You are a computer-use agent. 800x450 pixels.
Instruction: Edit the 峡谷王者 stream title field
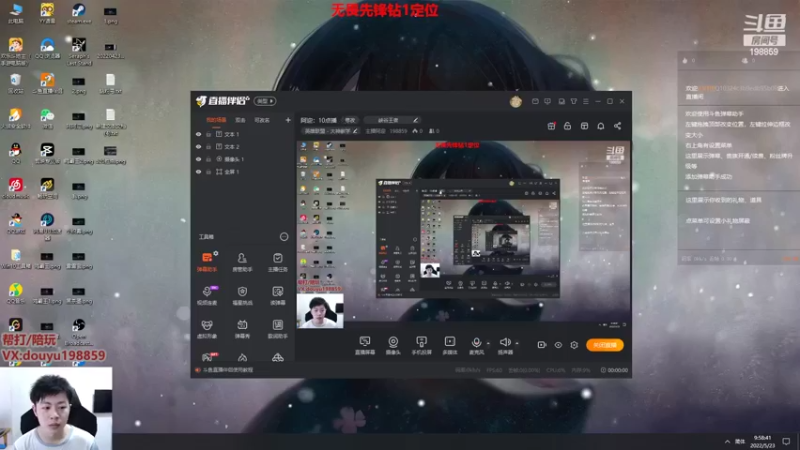(392, 120)
